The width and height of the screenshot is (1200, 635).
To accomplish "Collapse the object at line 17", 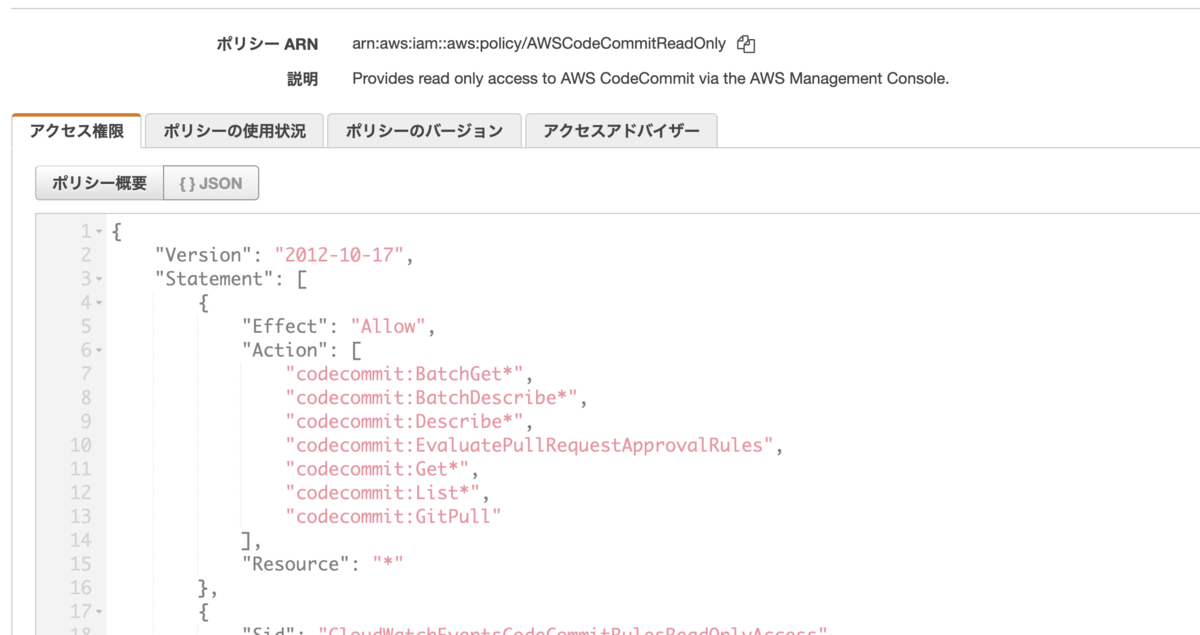I will click(99, 611).
